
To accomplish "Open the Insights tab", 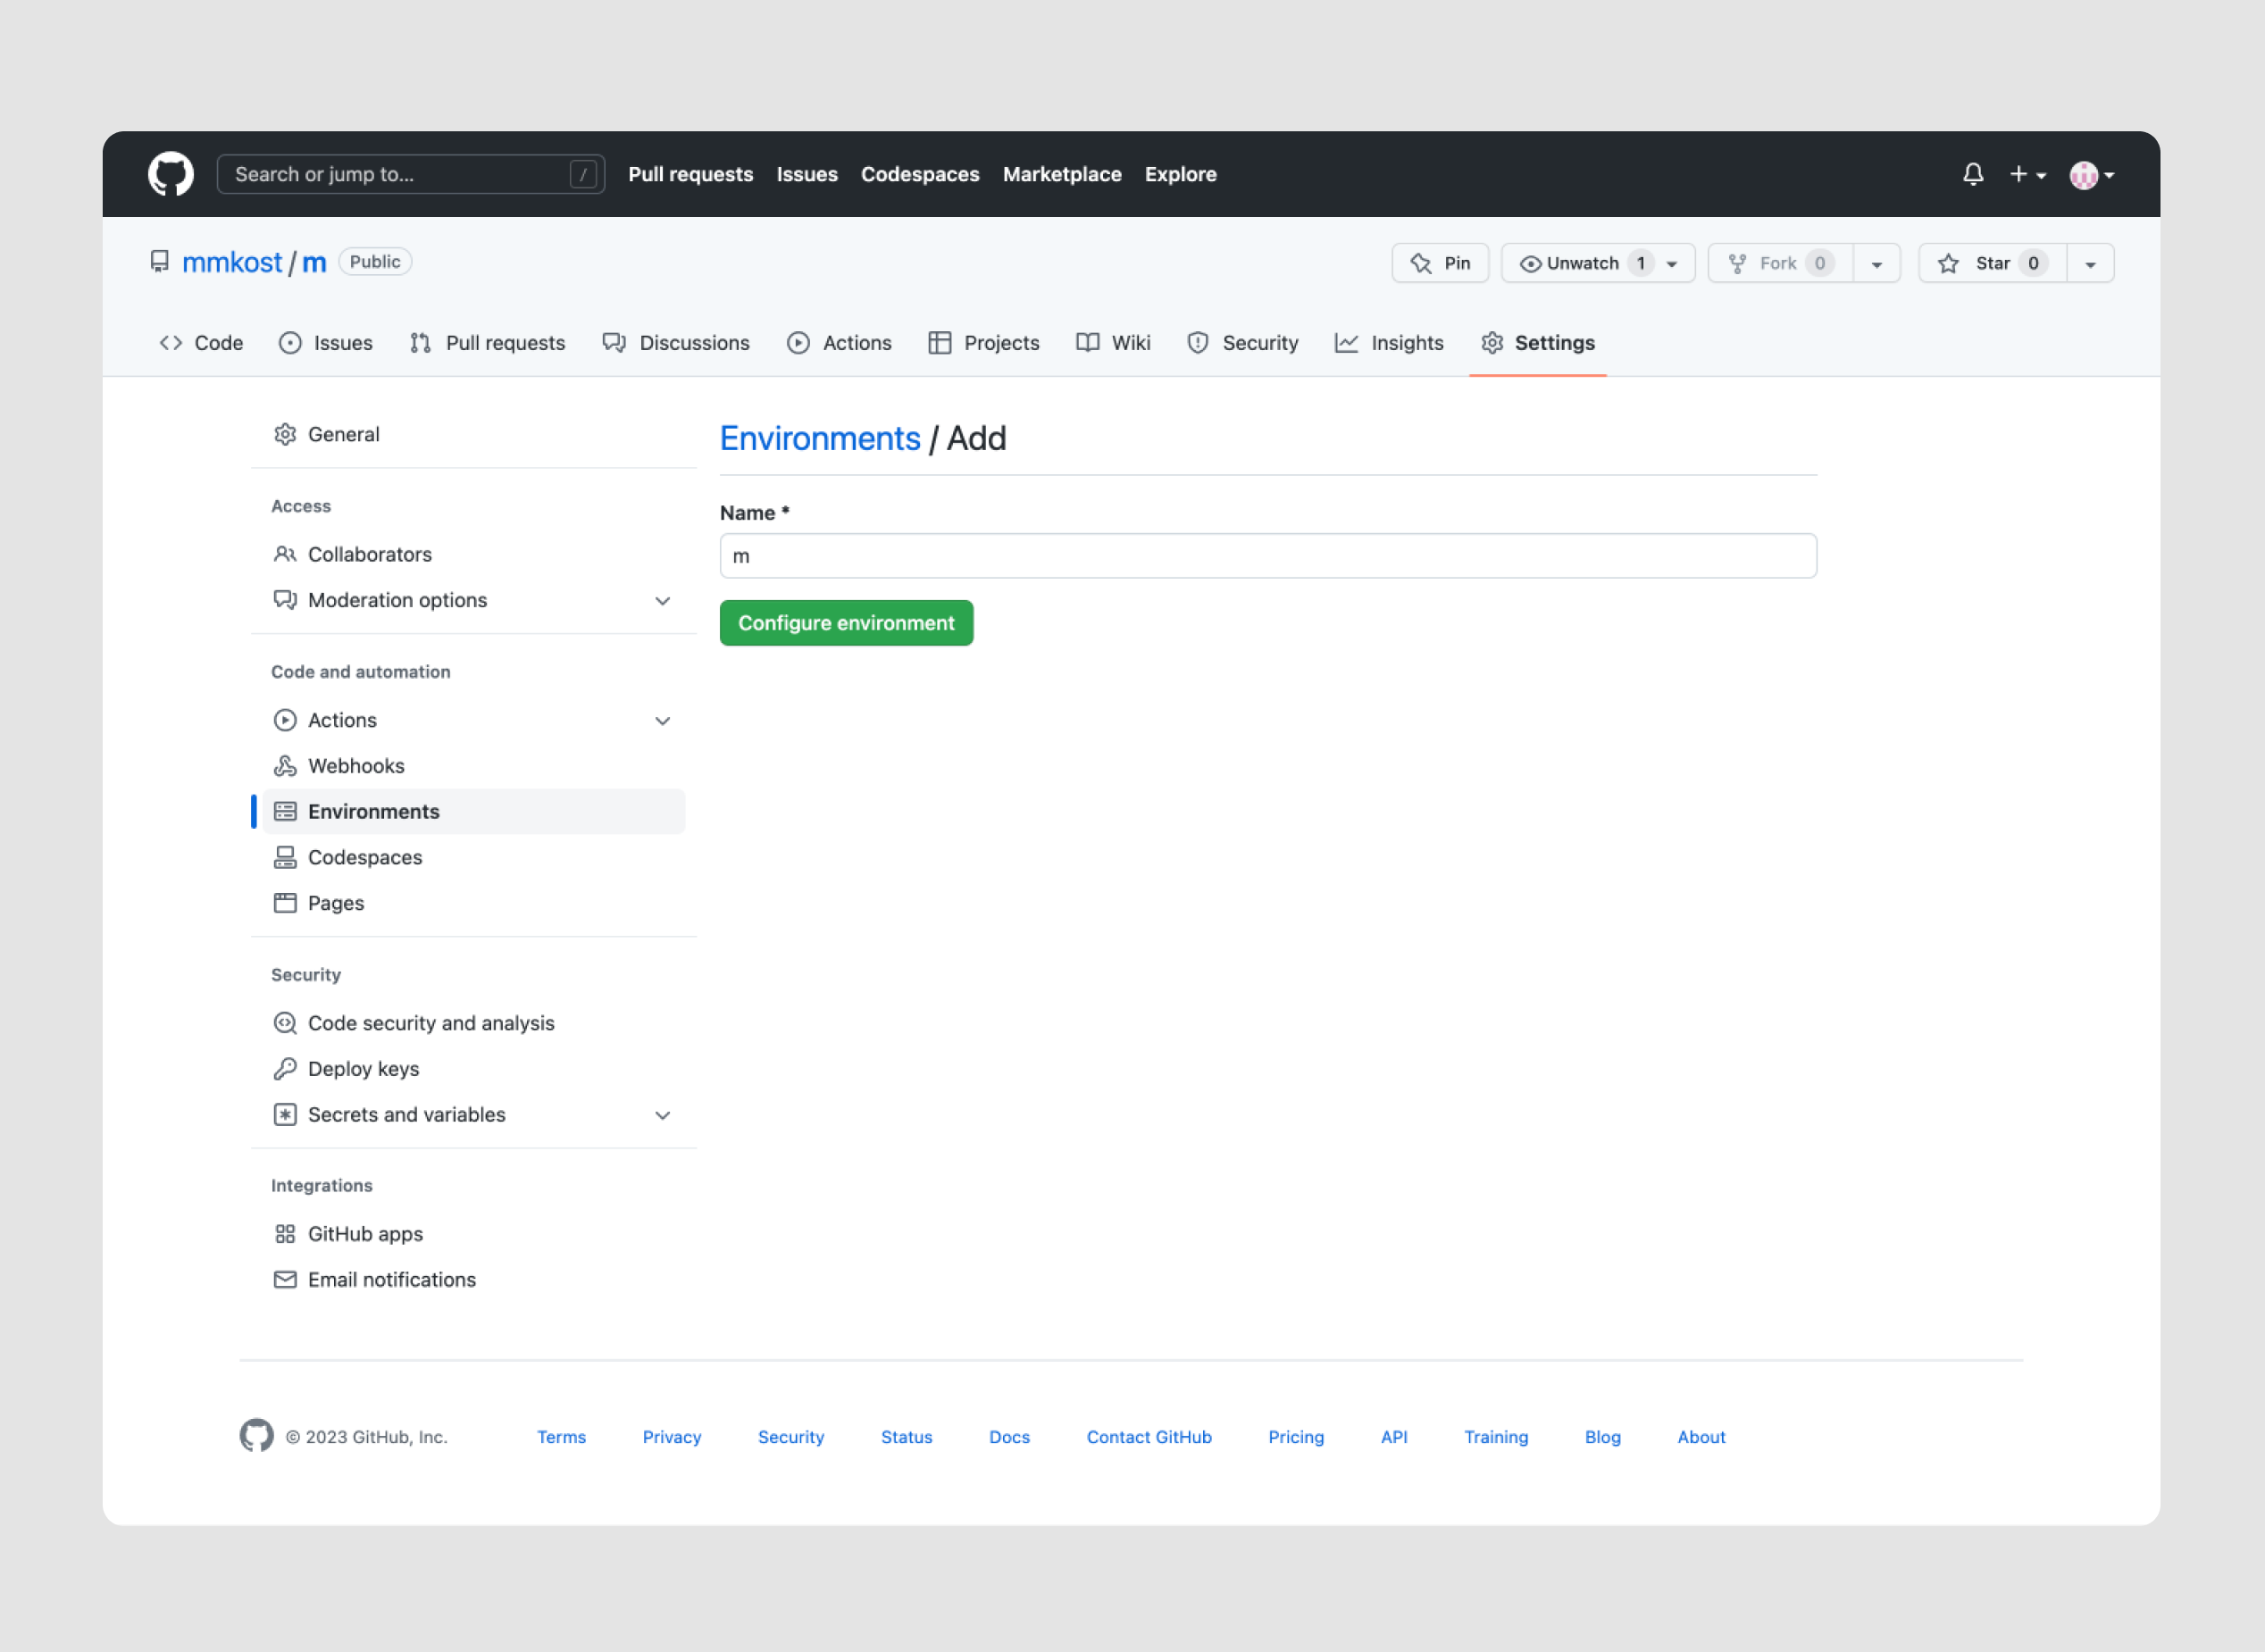I will pyautogui.click(x=1389, y=343).
